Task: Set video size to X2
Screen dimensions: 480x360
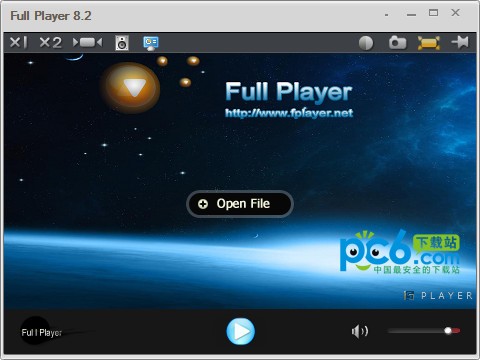Action: [x=50, y=43]
